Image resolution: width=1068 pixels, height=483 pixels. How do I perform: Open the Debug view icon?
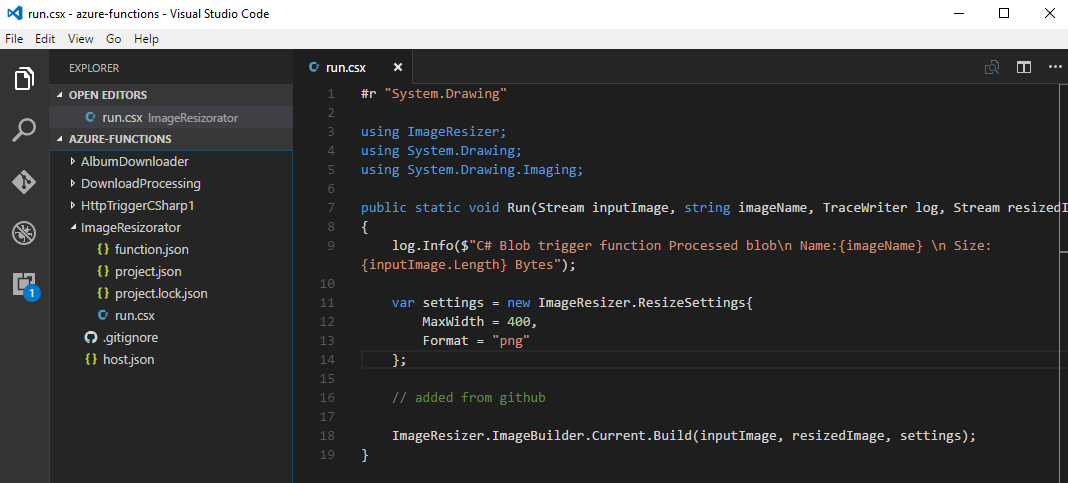coord(24,233)
